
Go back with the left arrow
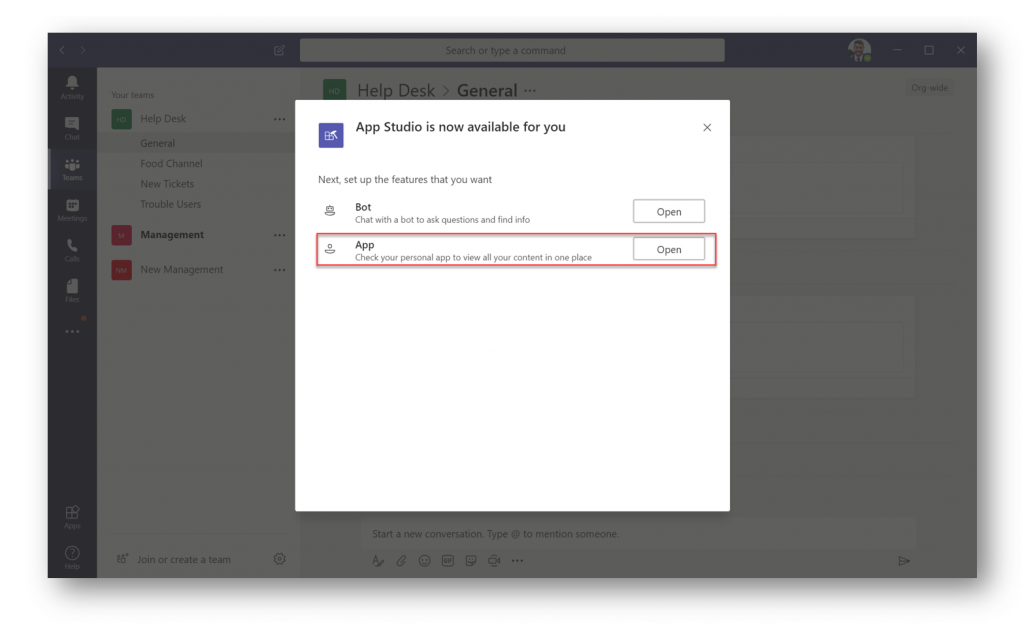[62, 50]
